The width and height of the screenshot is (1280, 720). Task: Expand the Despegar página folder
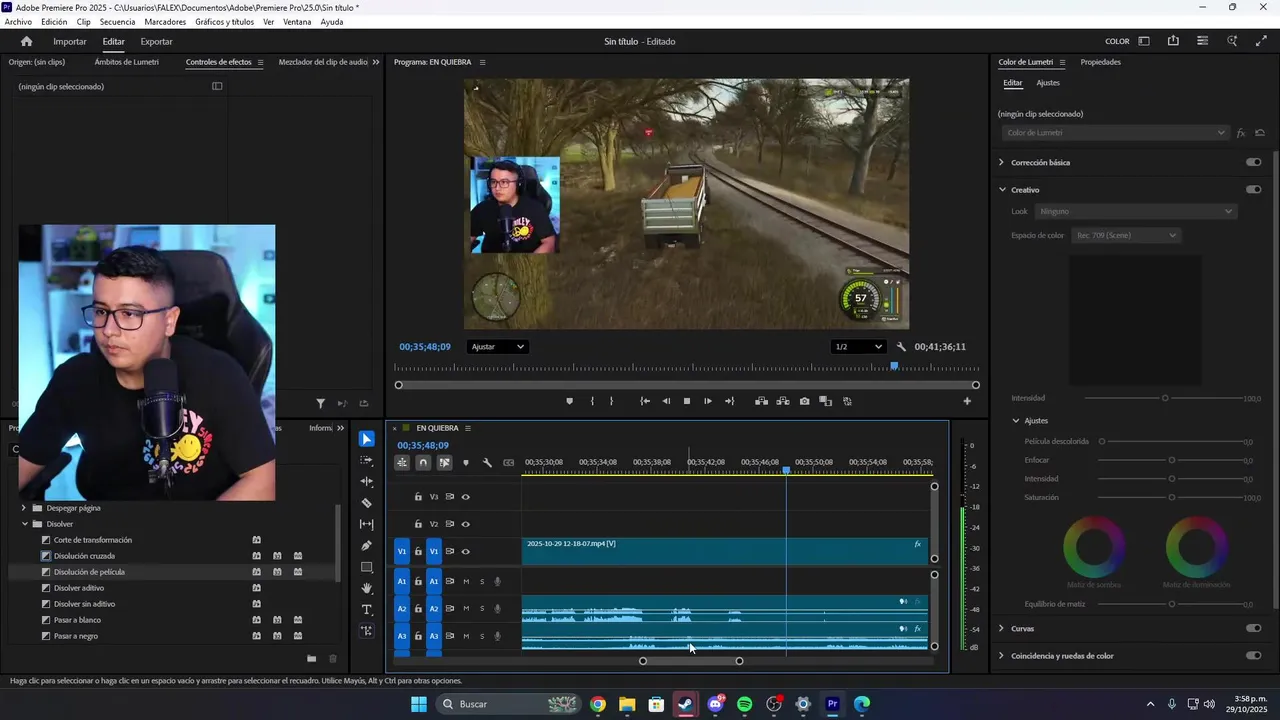tap(24, 508)
